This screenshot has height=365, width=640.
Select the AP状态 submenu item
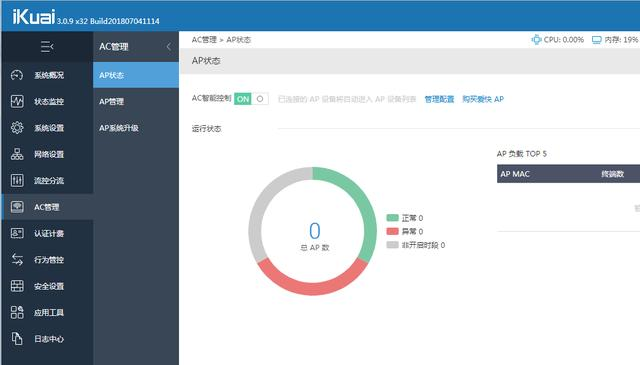(136, 75)
